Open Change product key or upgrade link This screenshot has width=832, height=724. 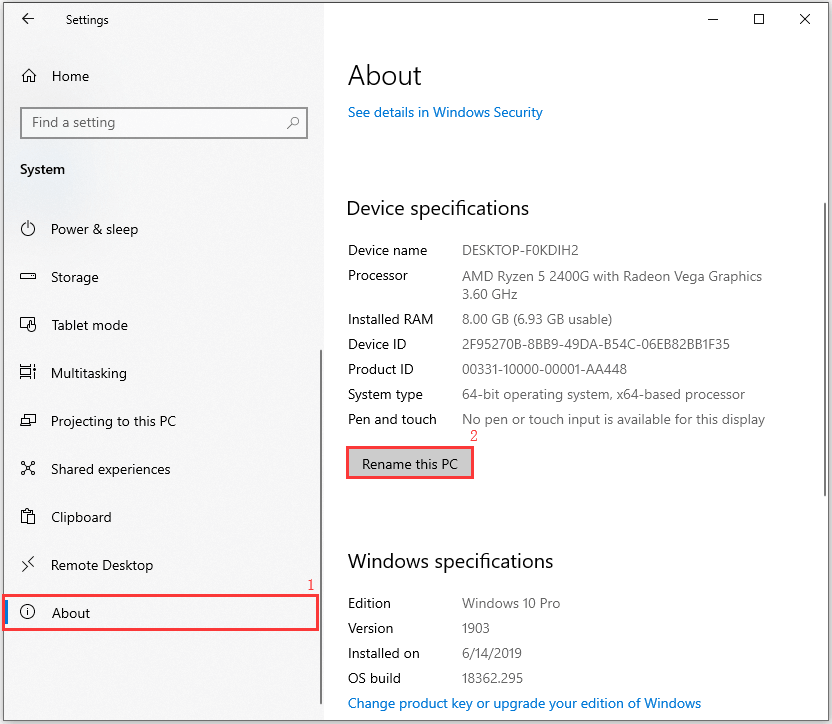[x=524, y=703]
